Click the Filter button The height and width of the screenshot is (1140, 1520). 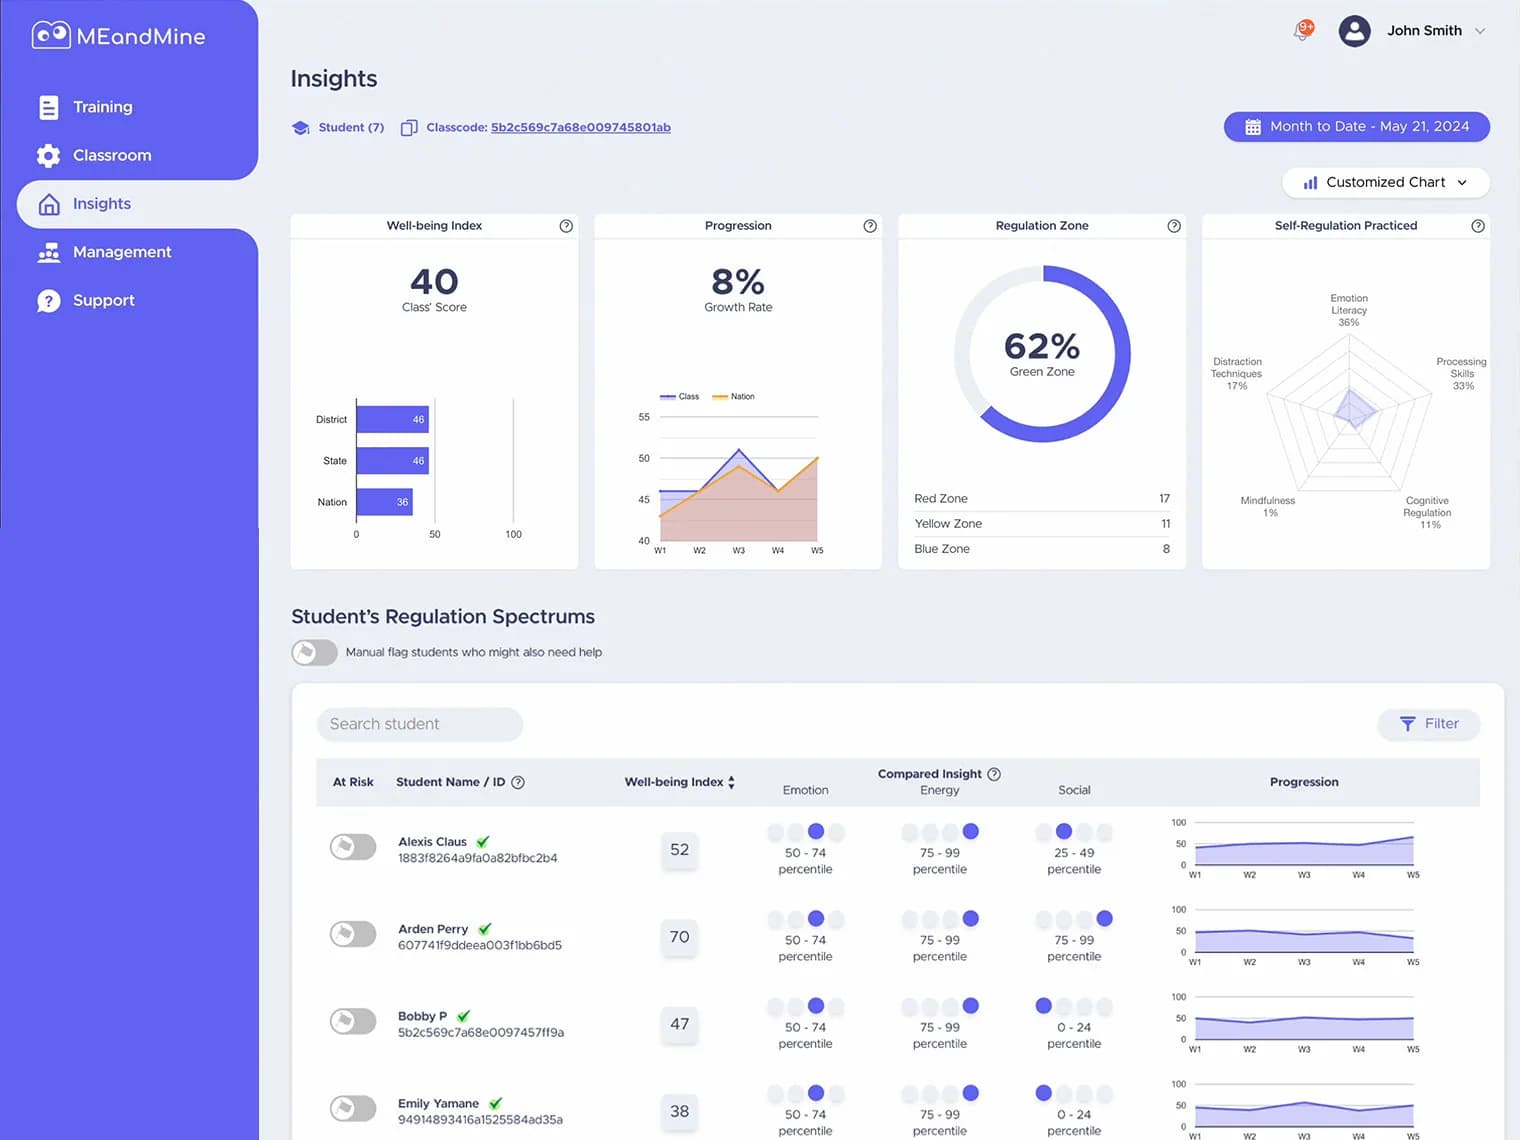1429,724
